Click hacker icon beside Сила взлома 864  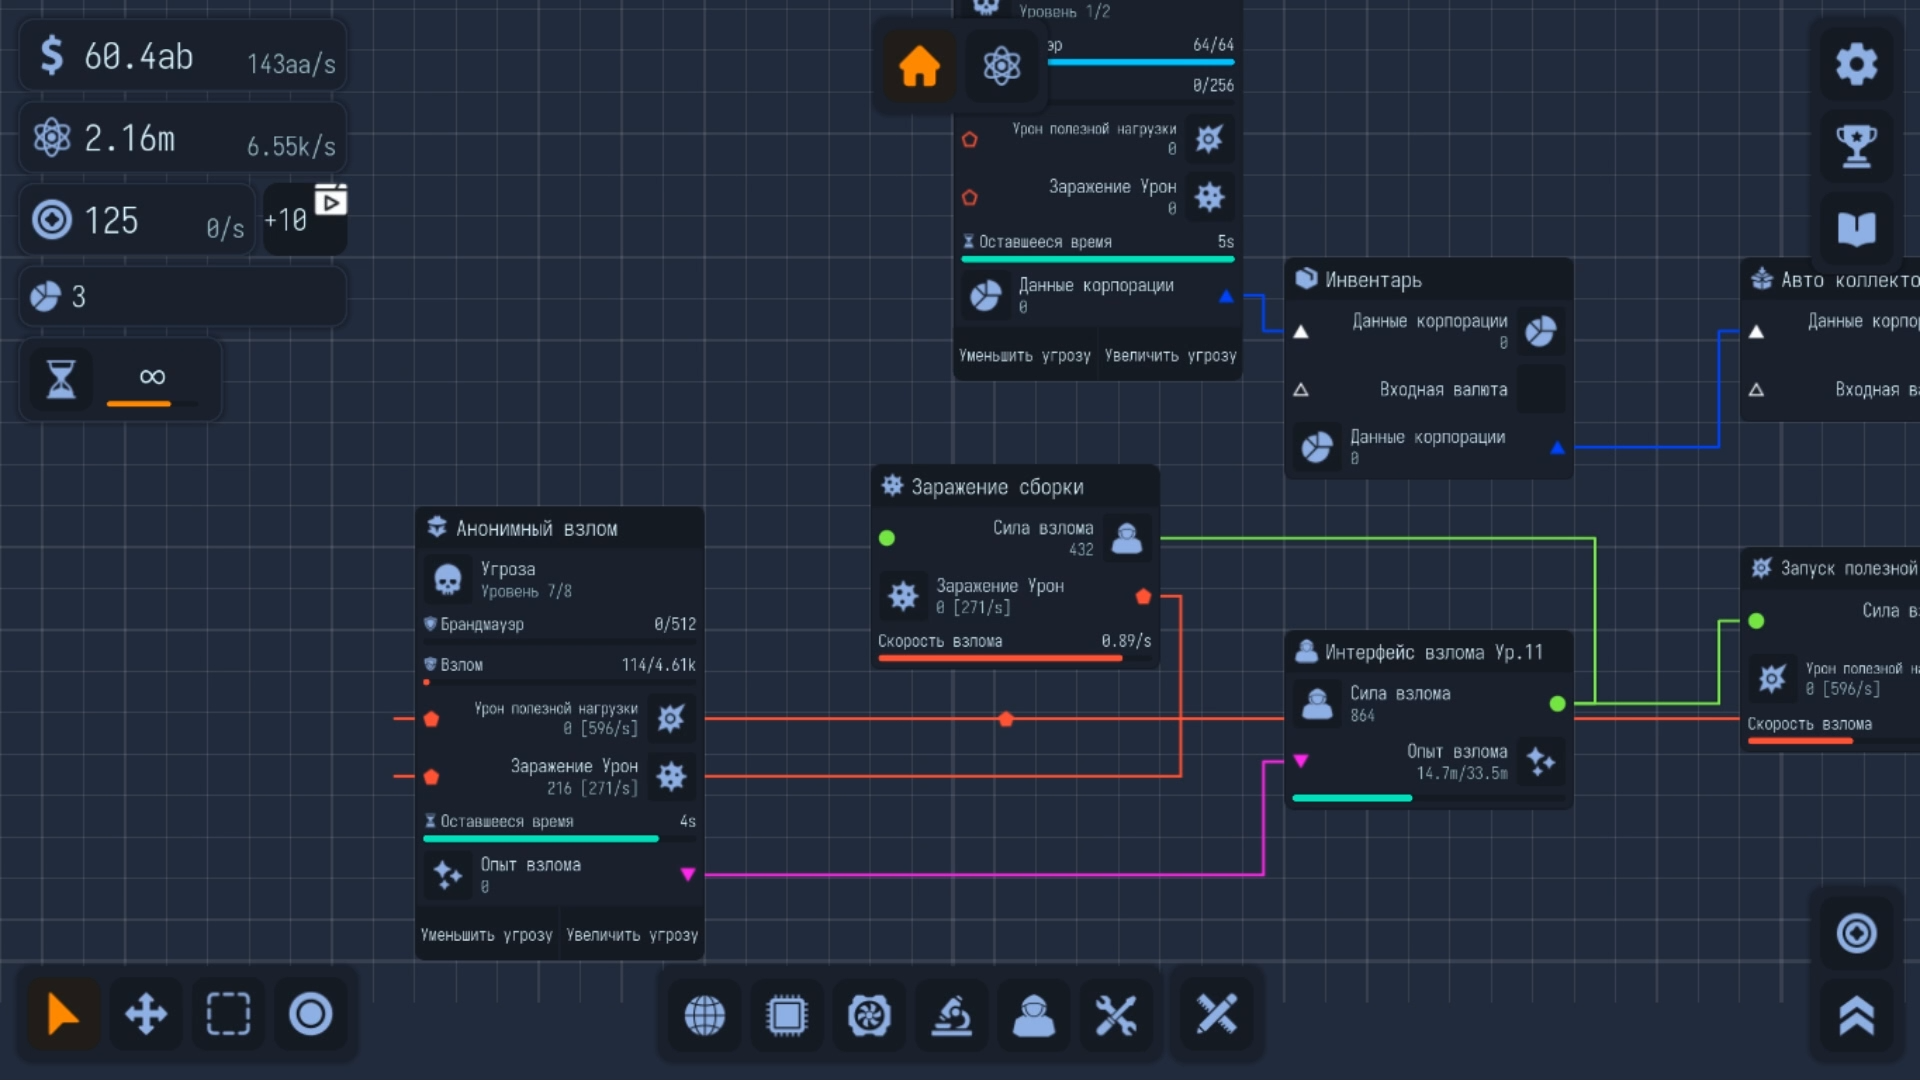coord(1317,703)
